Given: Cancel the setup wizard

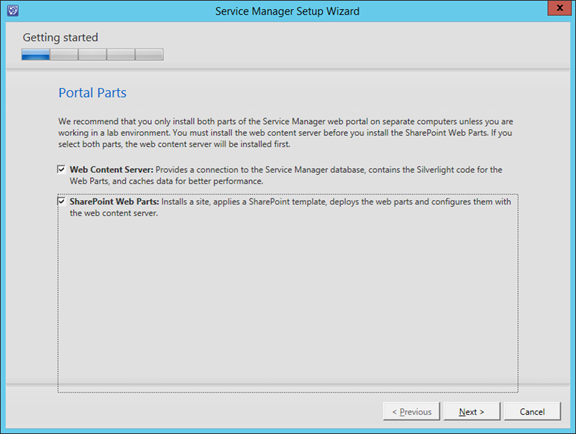Looking at the screenshot, I should 532,412.
